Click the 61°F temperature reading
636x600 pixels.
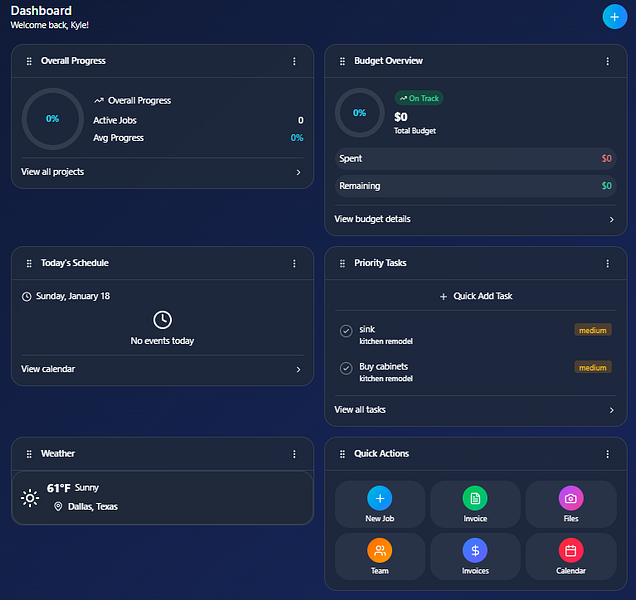pyautogui.click(x=59, y=488)
